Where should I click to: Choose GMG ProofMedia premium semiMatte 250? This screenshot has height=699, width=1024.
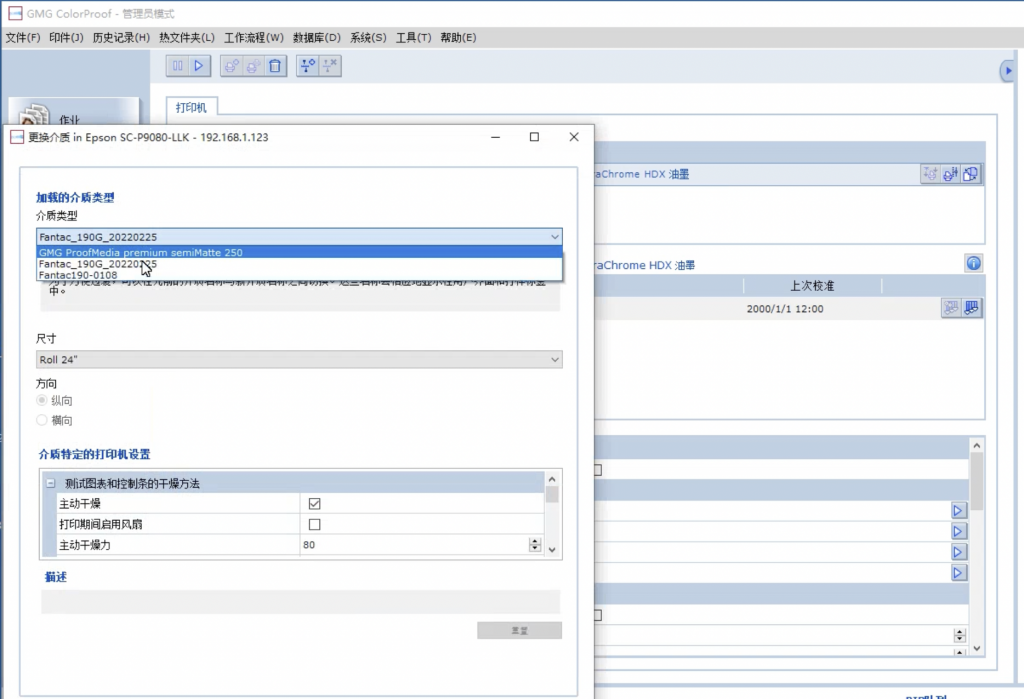coord(299,252)
